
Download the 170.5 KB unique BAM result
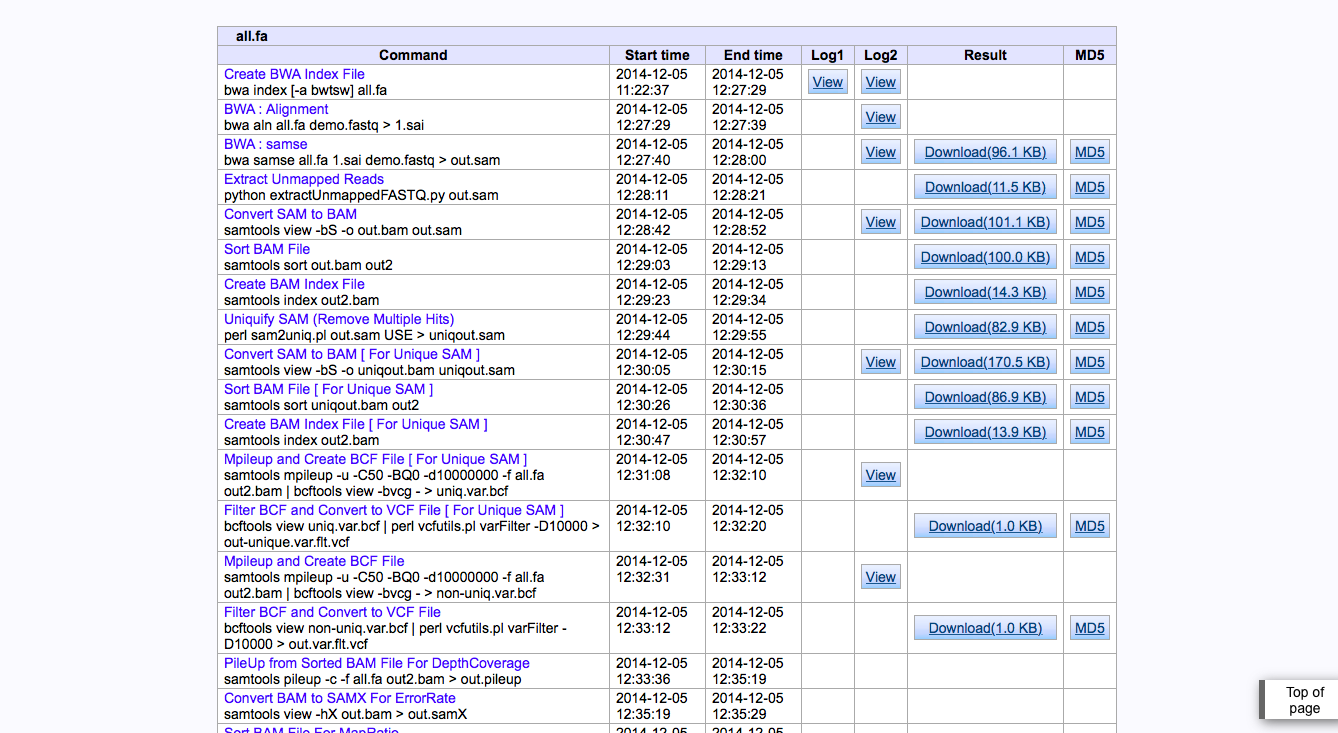point(985,362)
